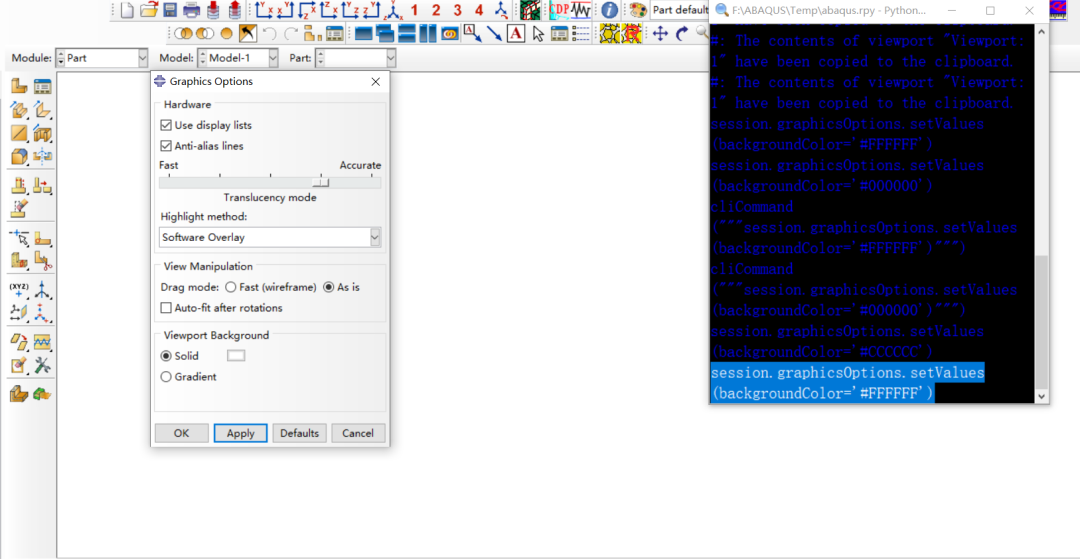Apply custom view number 3
Viewport: 1080px width, 559px height.
pos(457,10)
